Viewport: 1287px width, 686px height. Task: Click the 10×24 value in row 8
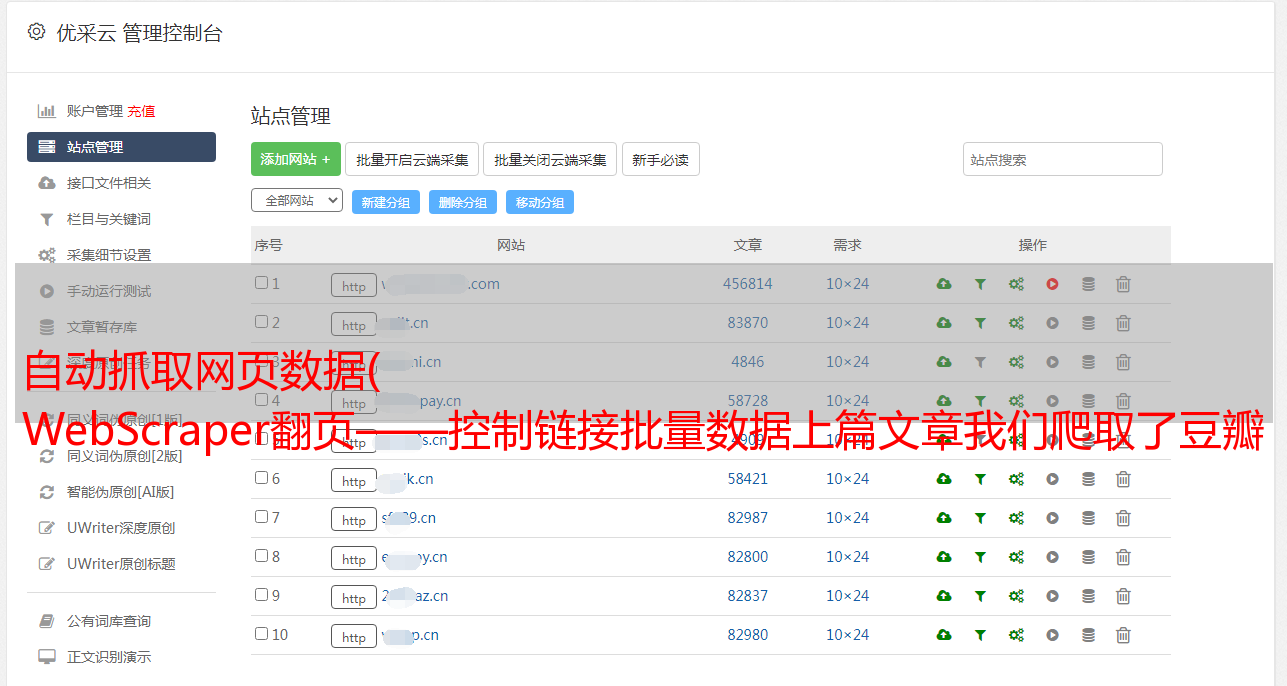pyautogui.click(x=848, y=557)
